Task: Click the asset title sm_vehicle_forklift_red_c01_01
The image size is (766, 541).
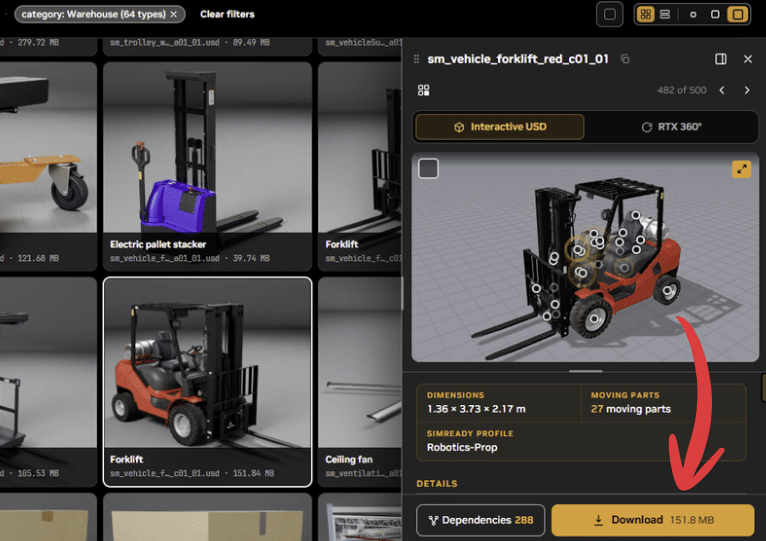Action: (x=518, y=59)
